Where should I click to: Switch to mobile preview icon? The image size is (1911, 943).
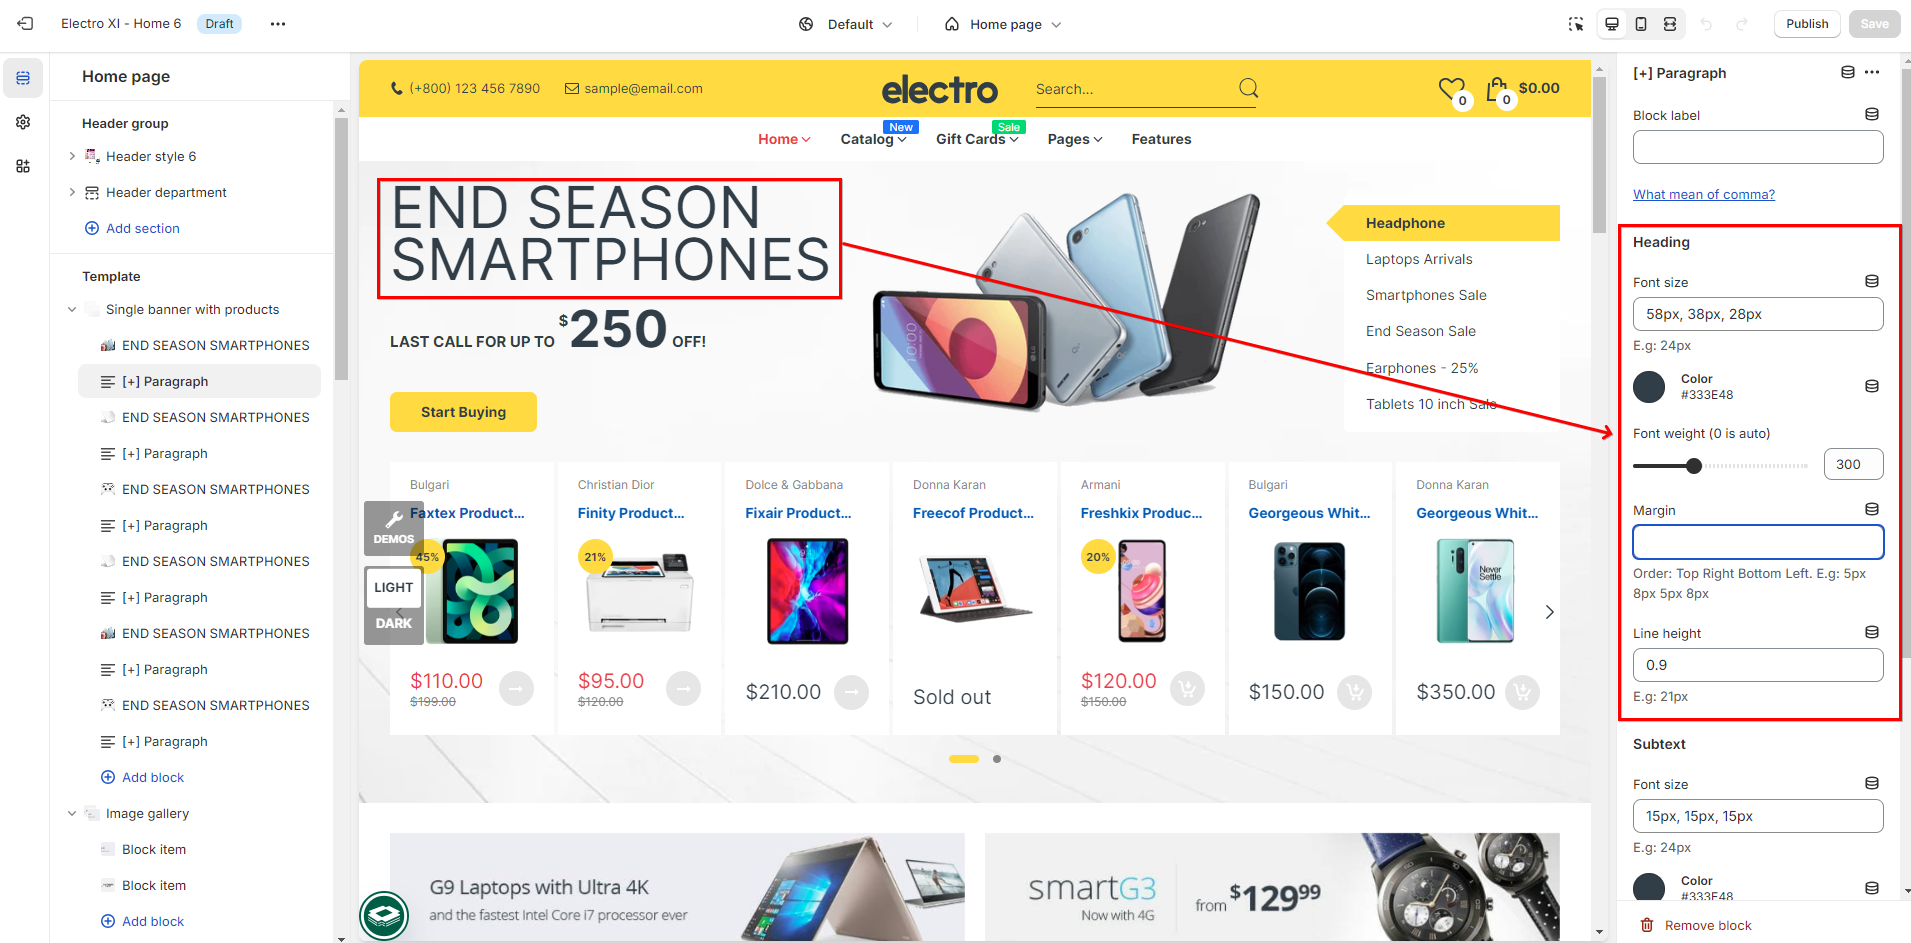[1641, 24]
